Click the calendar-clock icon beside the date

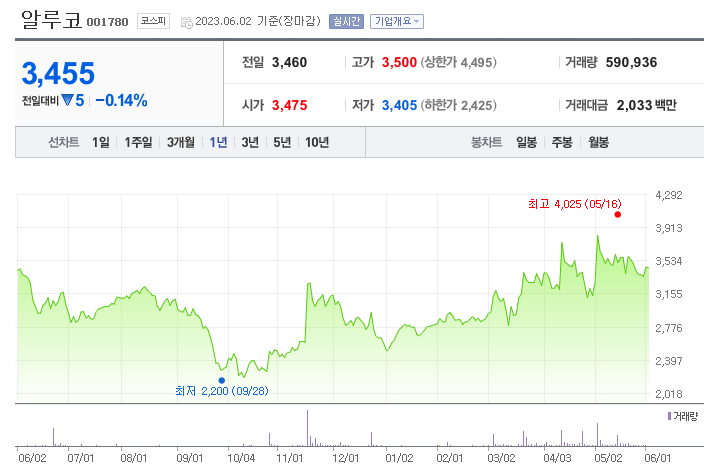pyautogui.click(x=186, y=22)
